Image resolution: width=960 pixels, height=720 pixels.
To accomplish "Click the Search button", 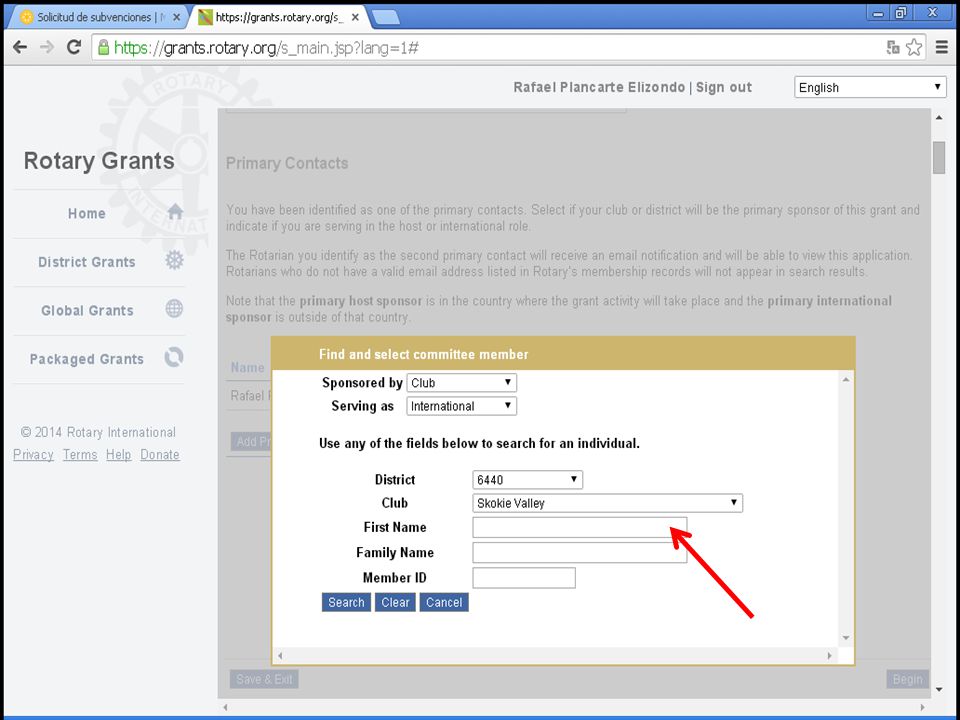I will click(x=346, y=602).
